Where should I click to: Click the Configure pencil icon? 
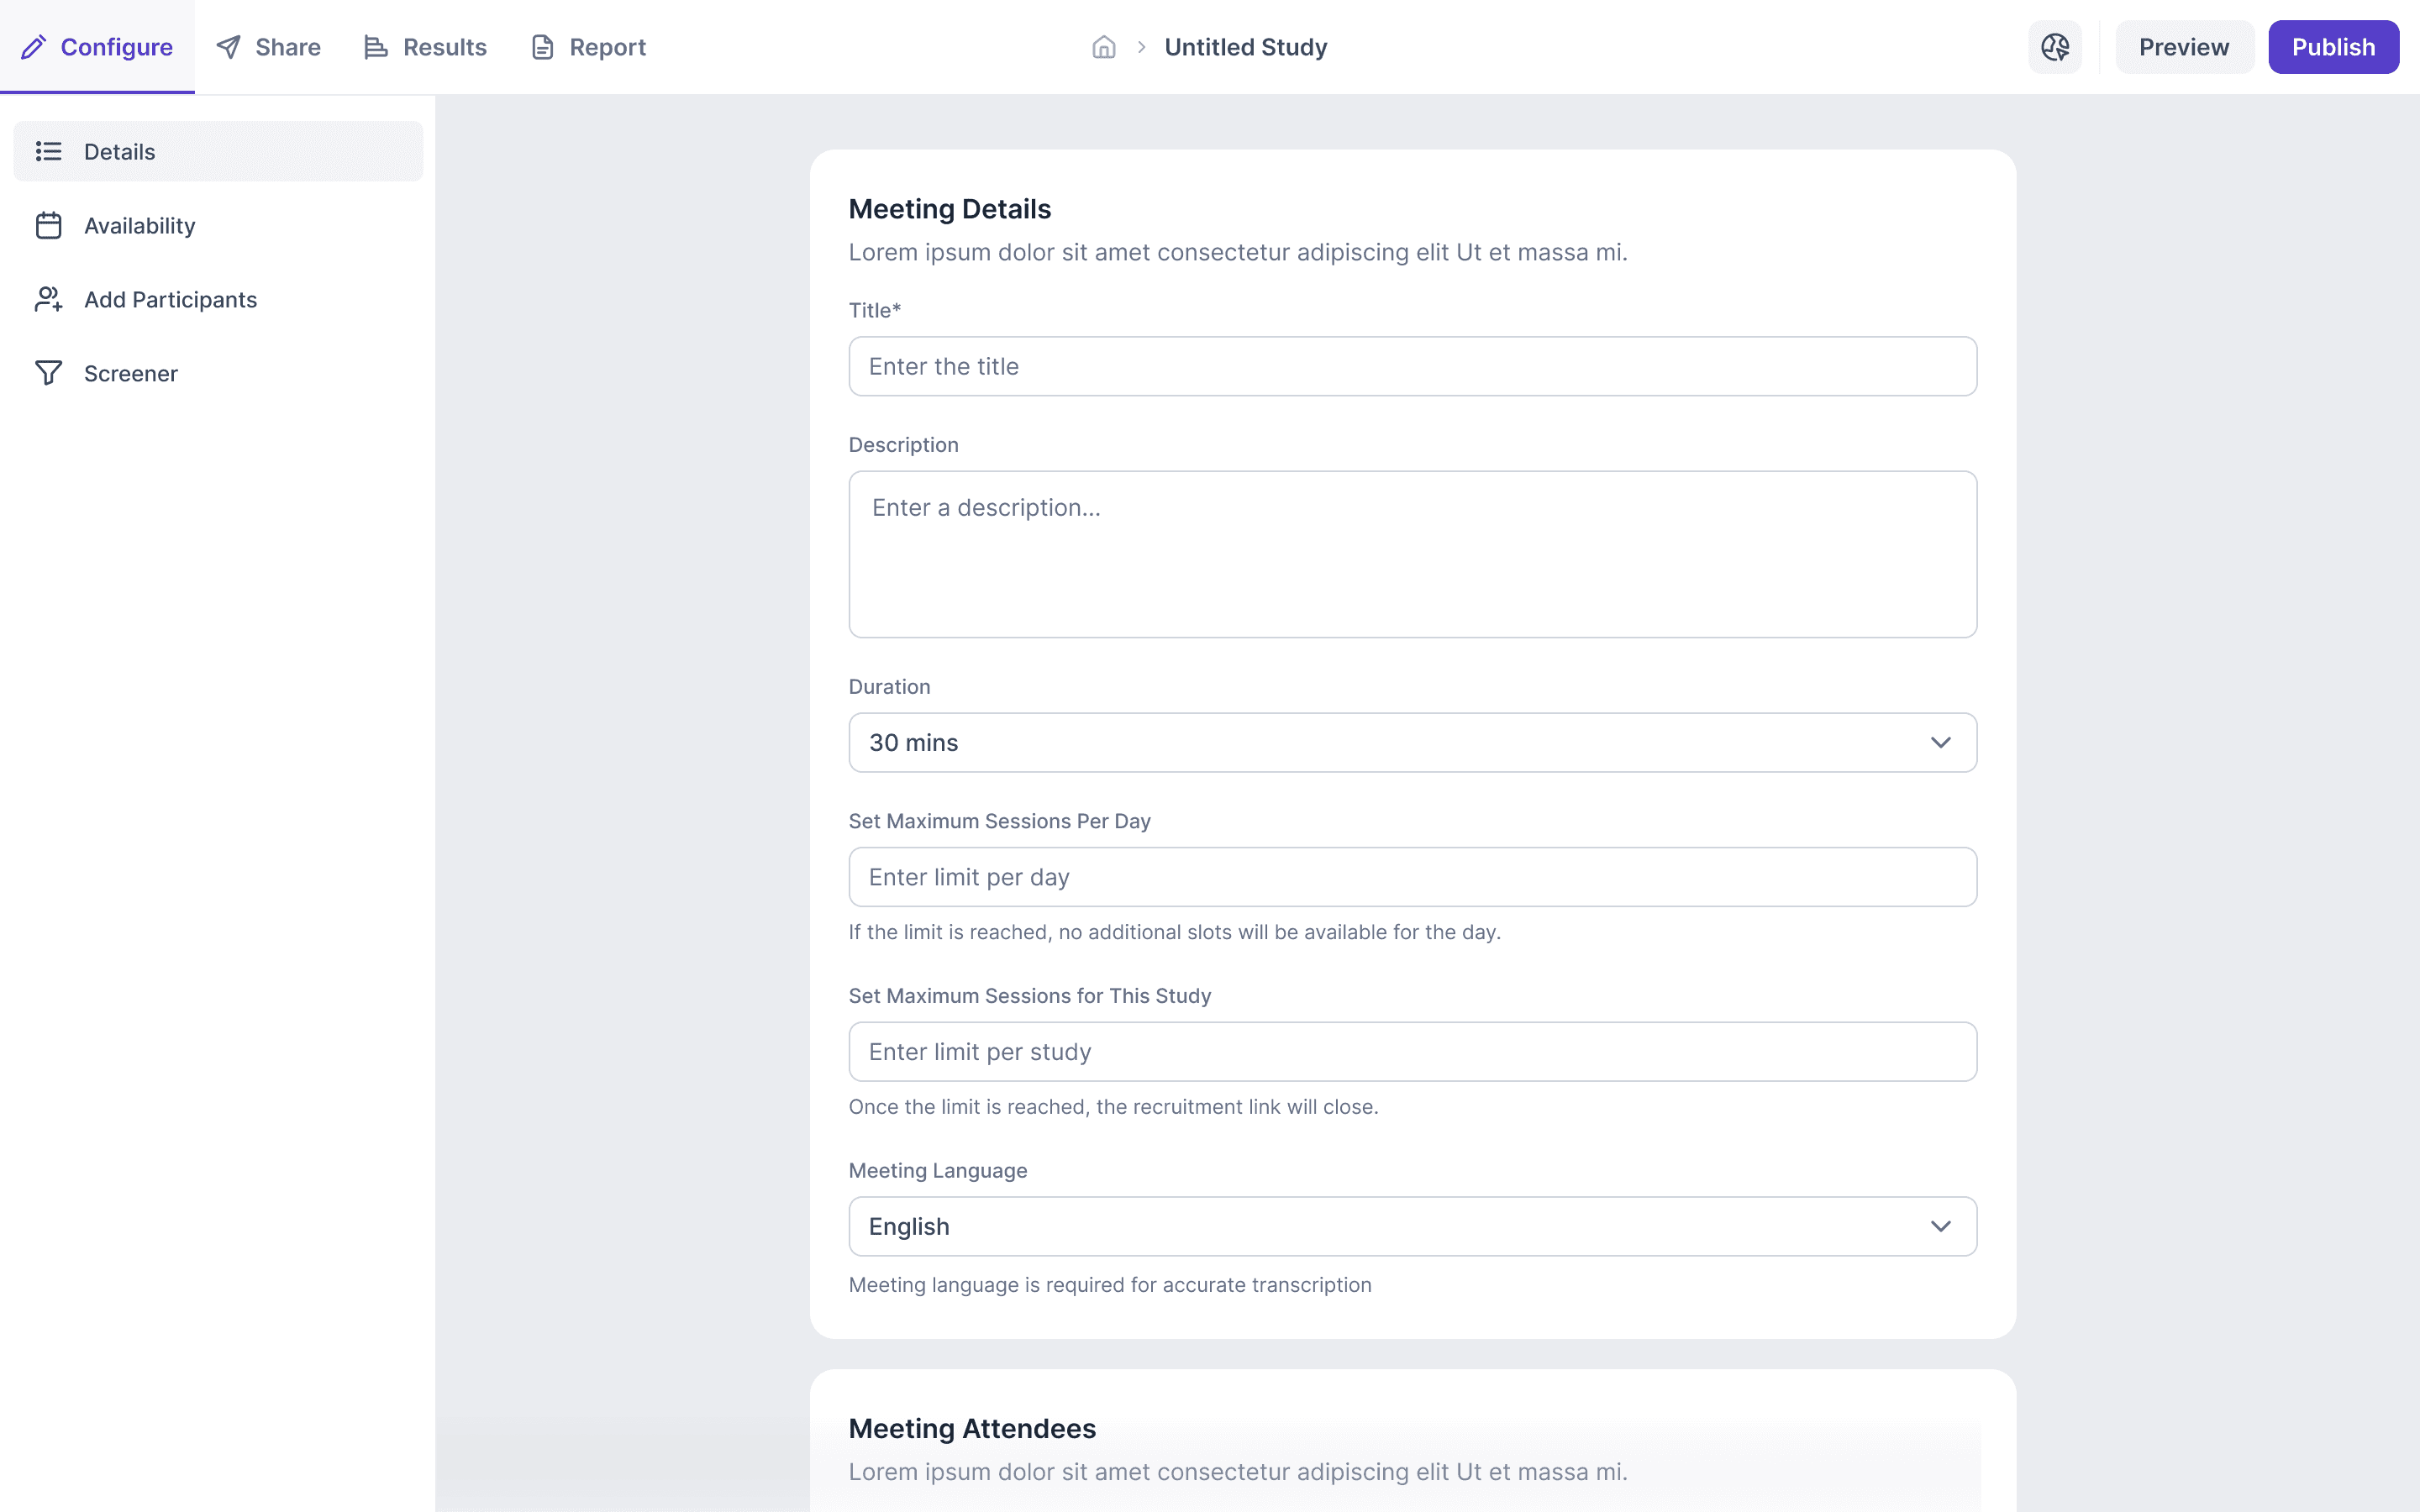34,47
